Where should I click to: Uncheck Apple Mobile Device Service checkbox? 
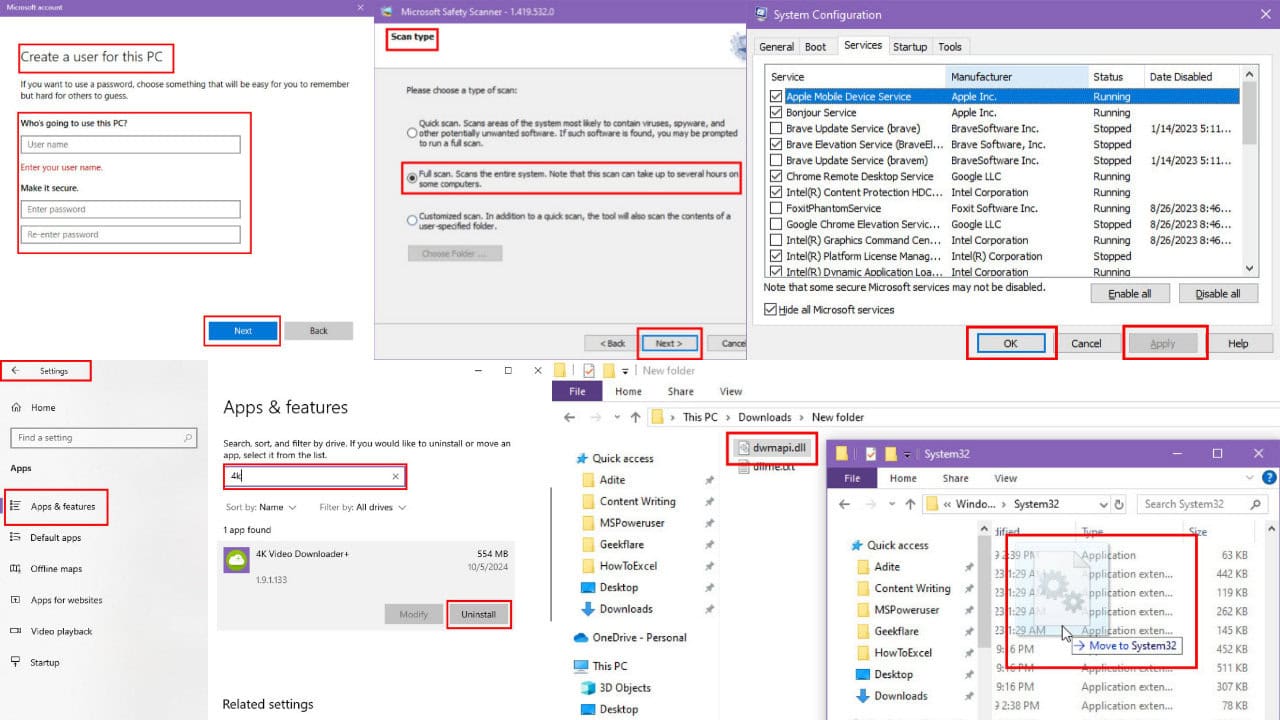click(x=776, y=97)
